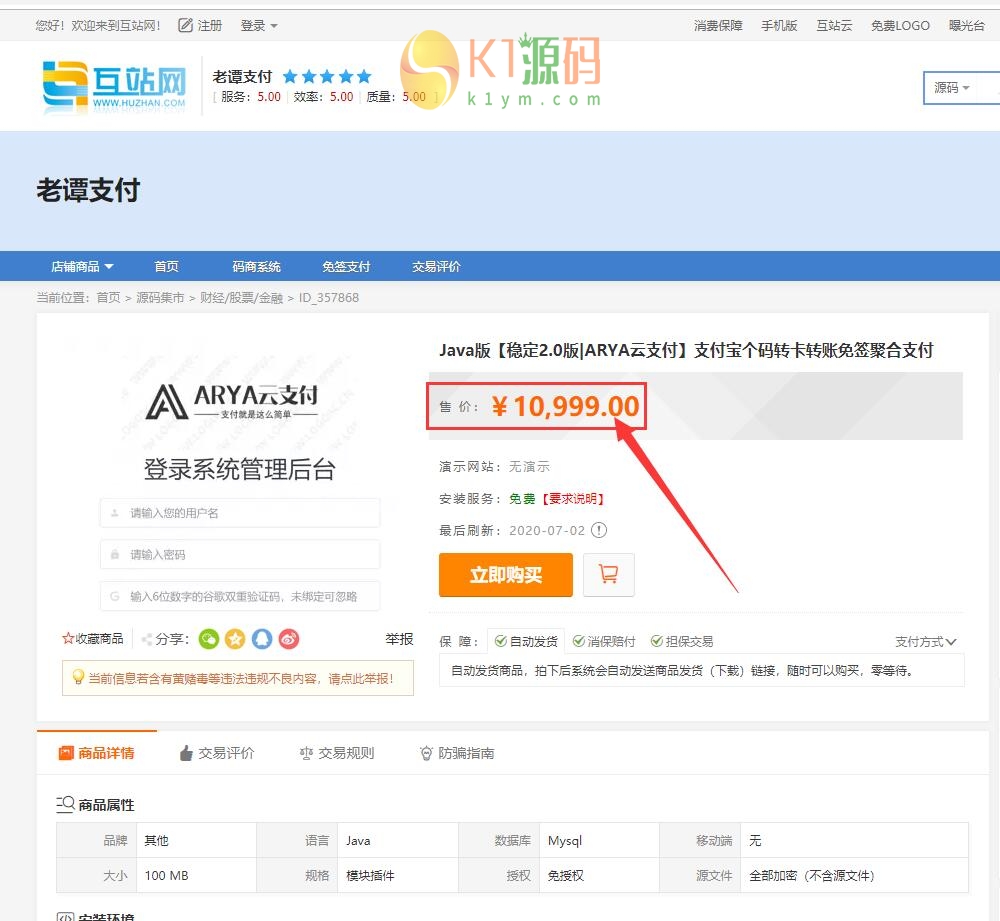Share via the WeChat icon
Viewport: 1000px width, 921px height.
click(x=209, y=638)
